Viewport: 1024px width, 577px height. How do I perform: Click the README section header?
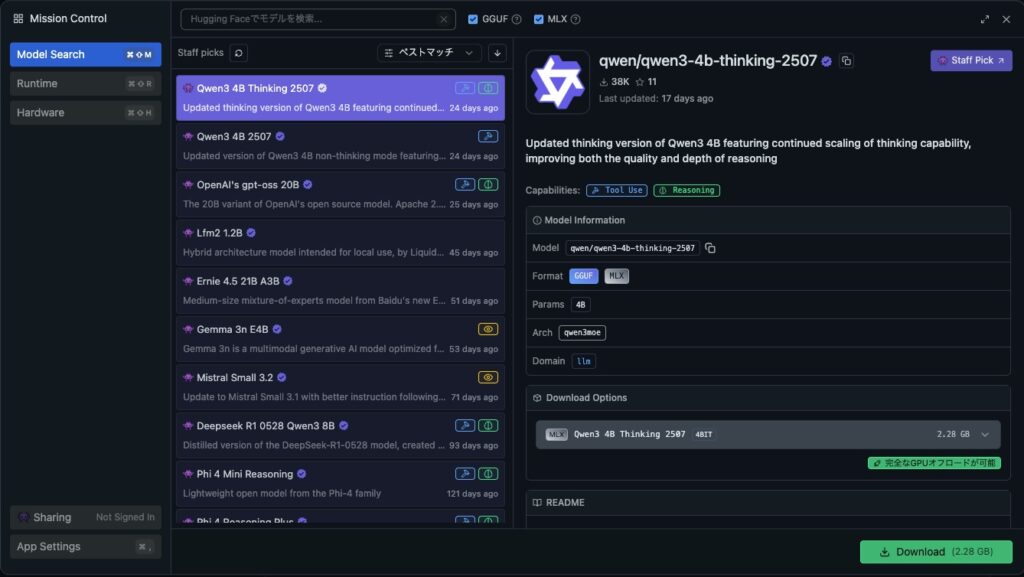768,503
